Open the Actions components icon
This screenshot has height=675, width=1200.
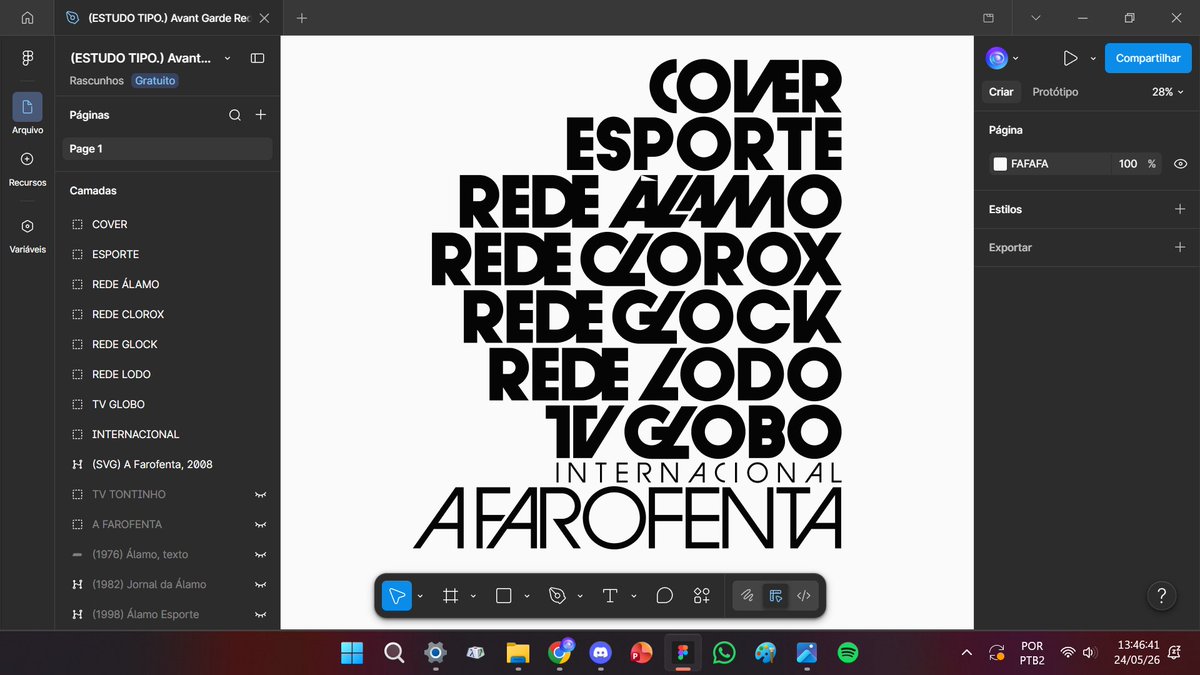(x=702, y=596)
